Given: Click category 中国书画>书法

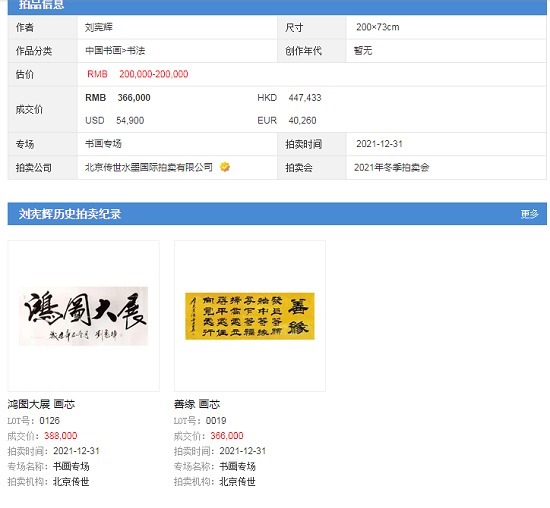Looking at the screenshot, I should point(115,51).
